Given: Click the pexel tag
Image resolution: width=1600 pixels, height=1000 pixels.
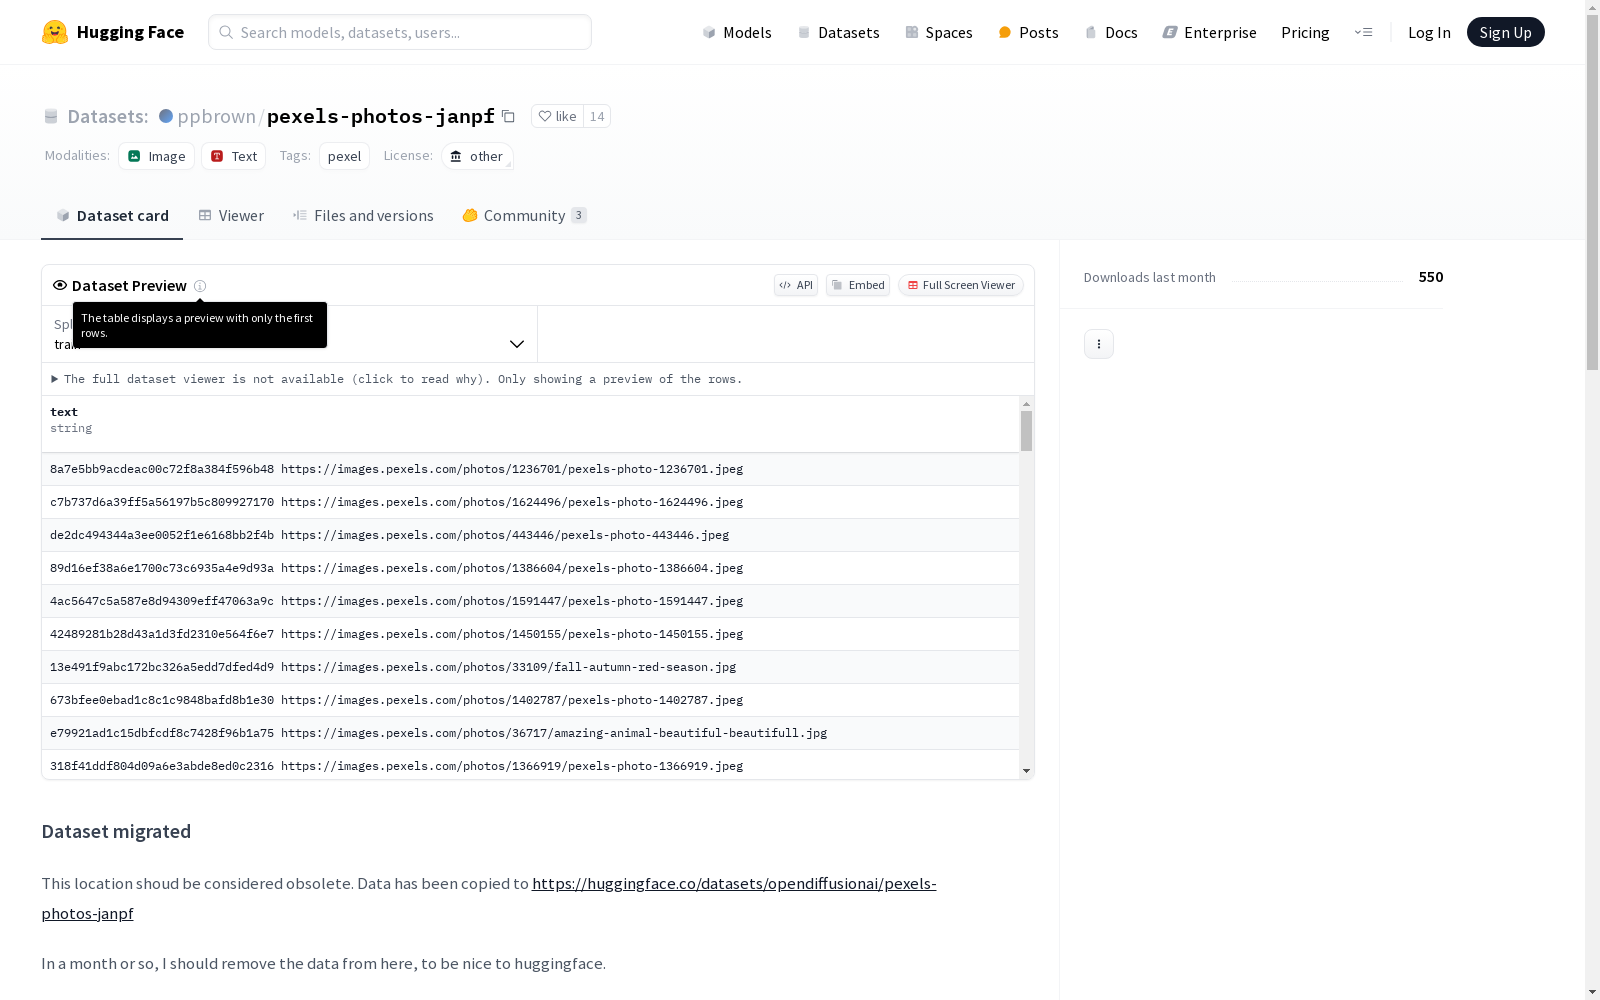Looking at the screenshot, I should click(344, 156).
